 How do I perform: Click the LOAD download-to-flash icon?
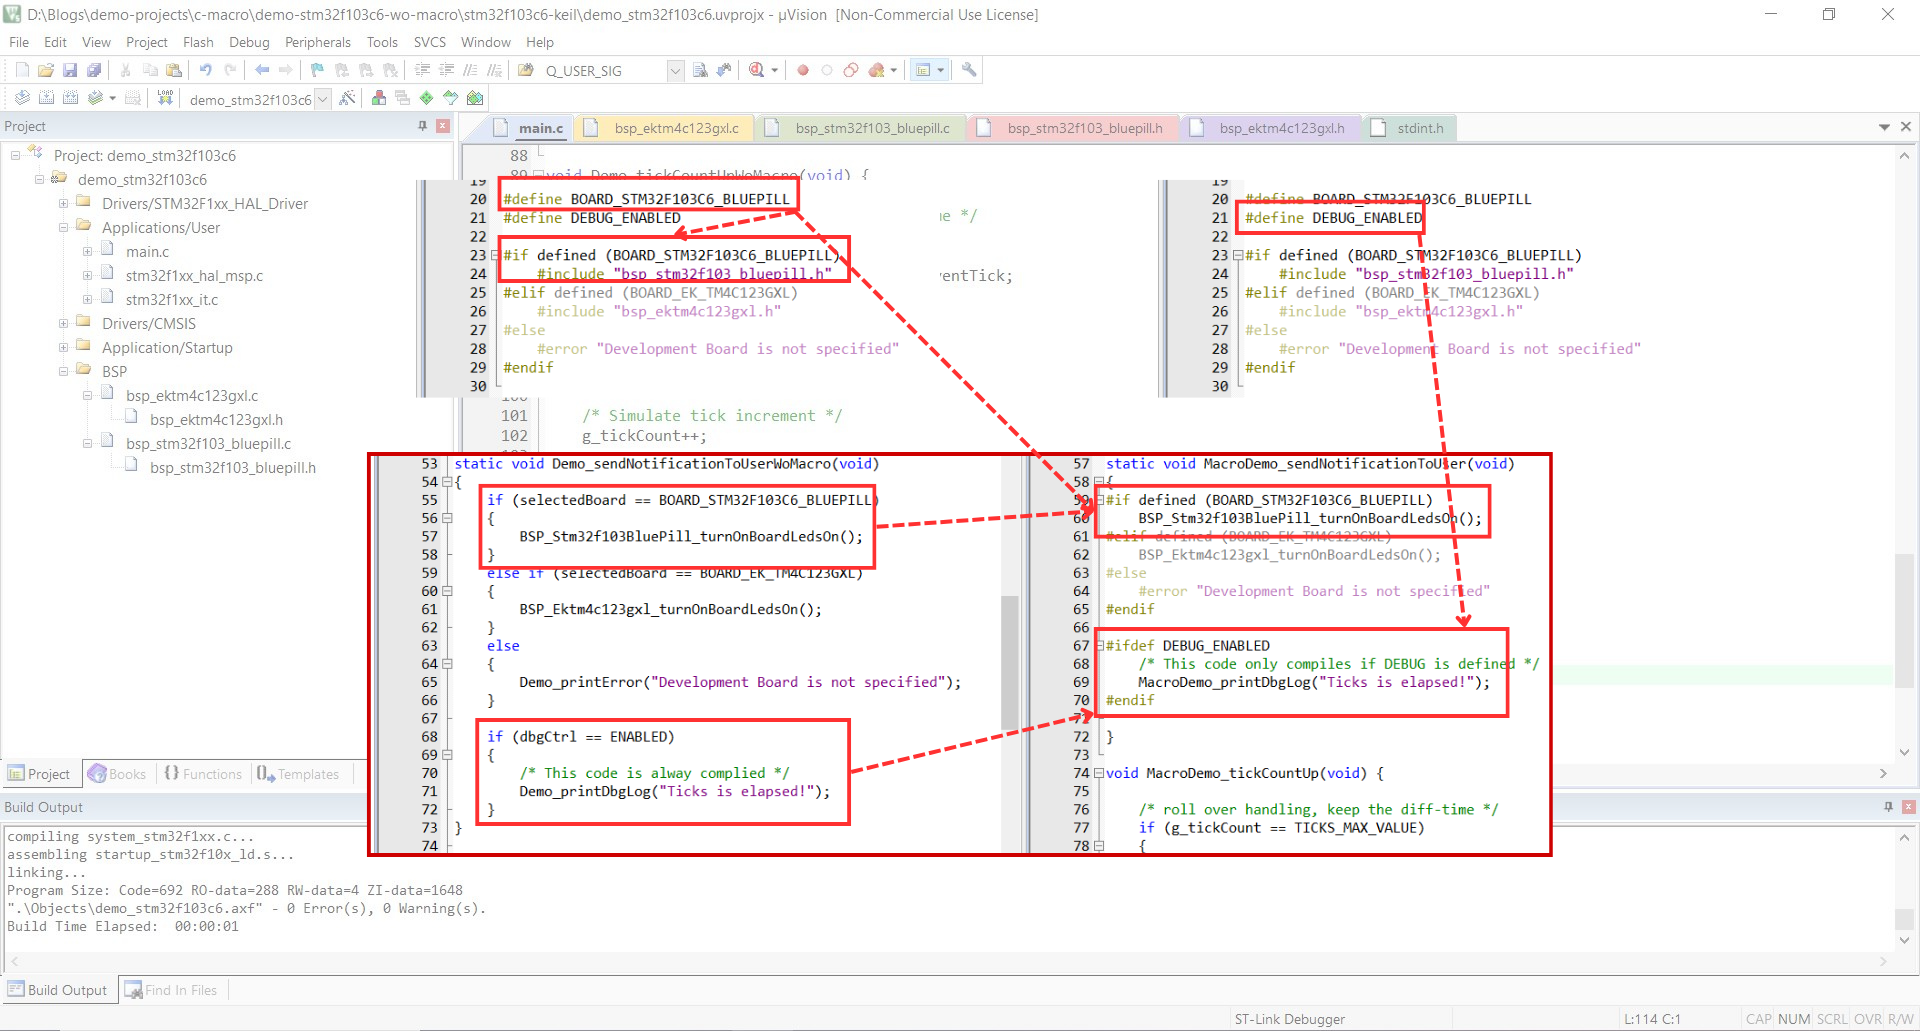(x=165, y=98)
